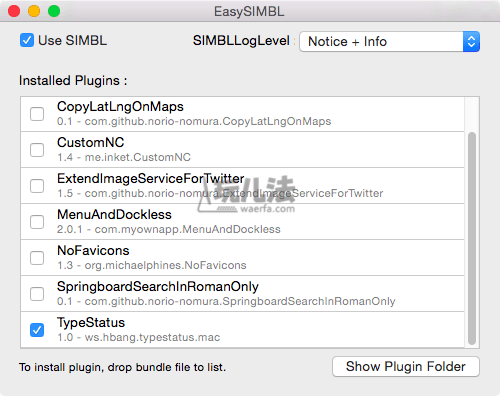Tick the ExtendImageServiceForTwitter checkbox

pyautogui.click(x=37, y=186)
